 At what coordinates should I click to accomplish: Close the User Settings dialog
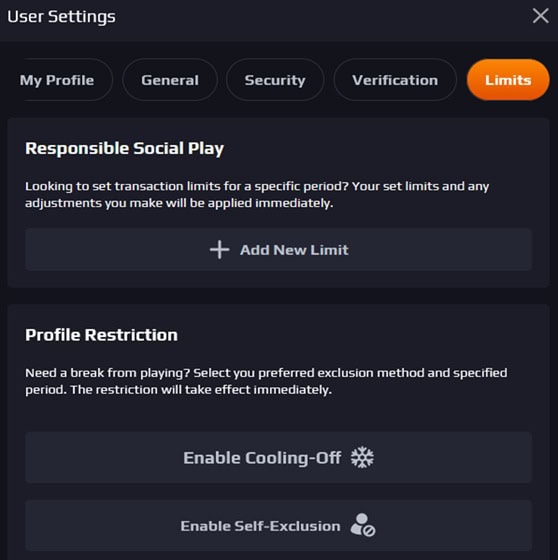[x=540, y=16]
